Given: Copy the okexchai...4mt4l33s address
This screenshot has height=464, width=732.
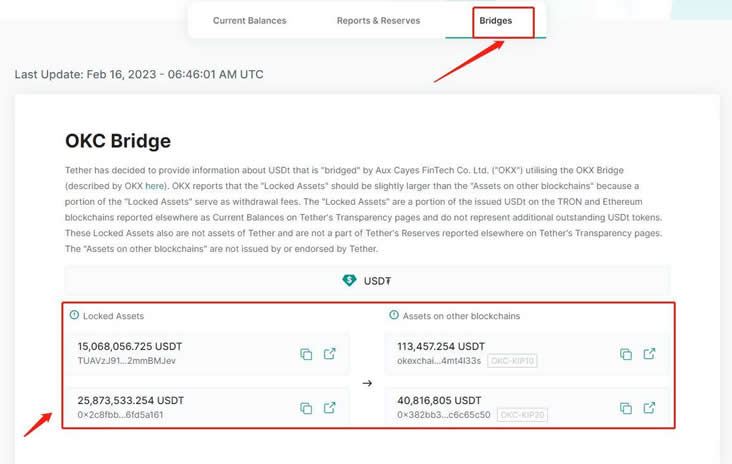Looking at the screenshot, I should [626, 354].
